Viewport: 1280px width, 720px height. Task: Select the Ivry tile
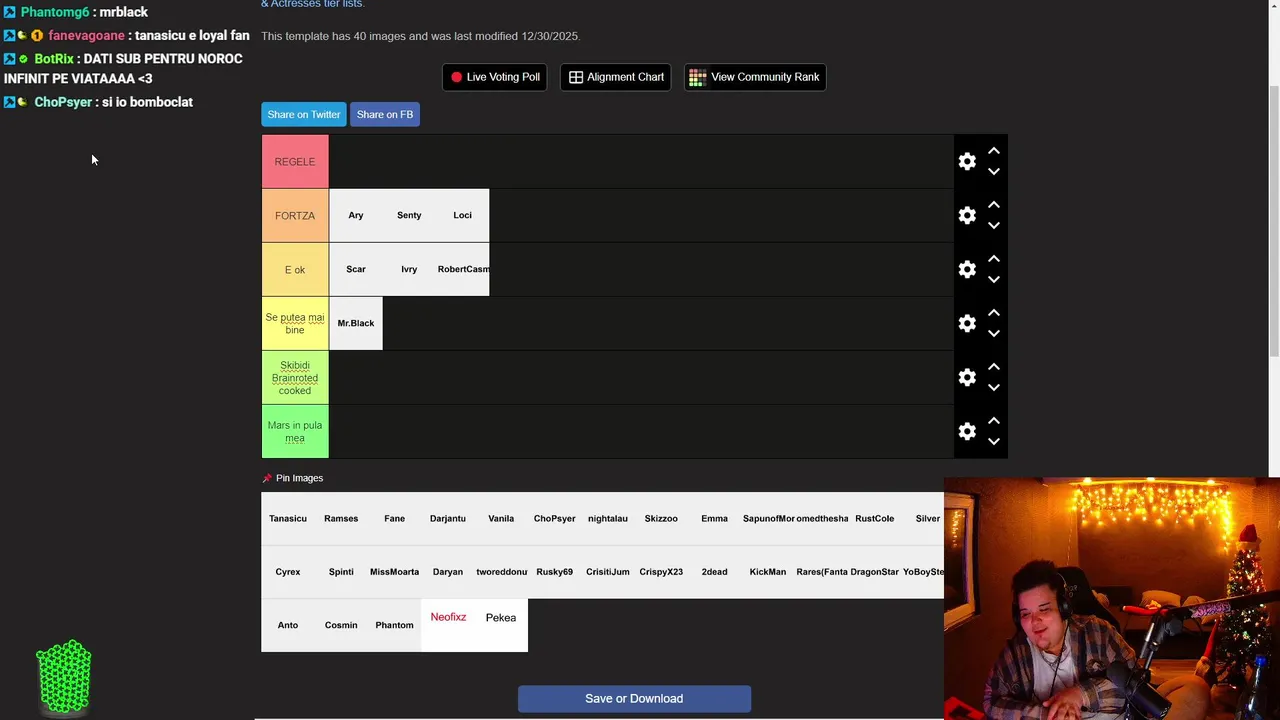409,269
